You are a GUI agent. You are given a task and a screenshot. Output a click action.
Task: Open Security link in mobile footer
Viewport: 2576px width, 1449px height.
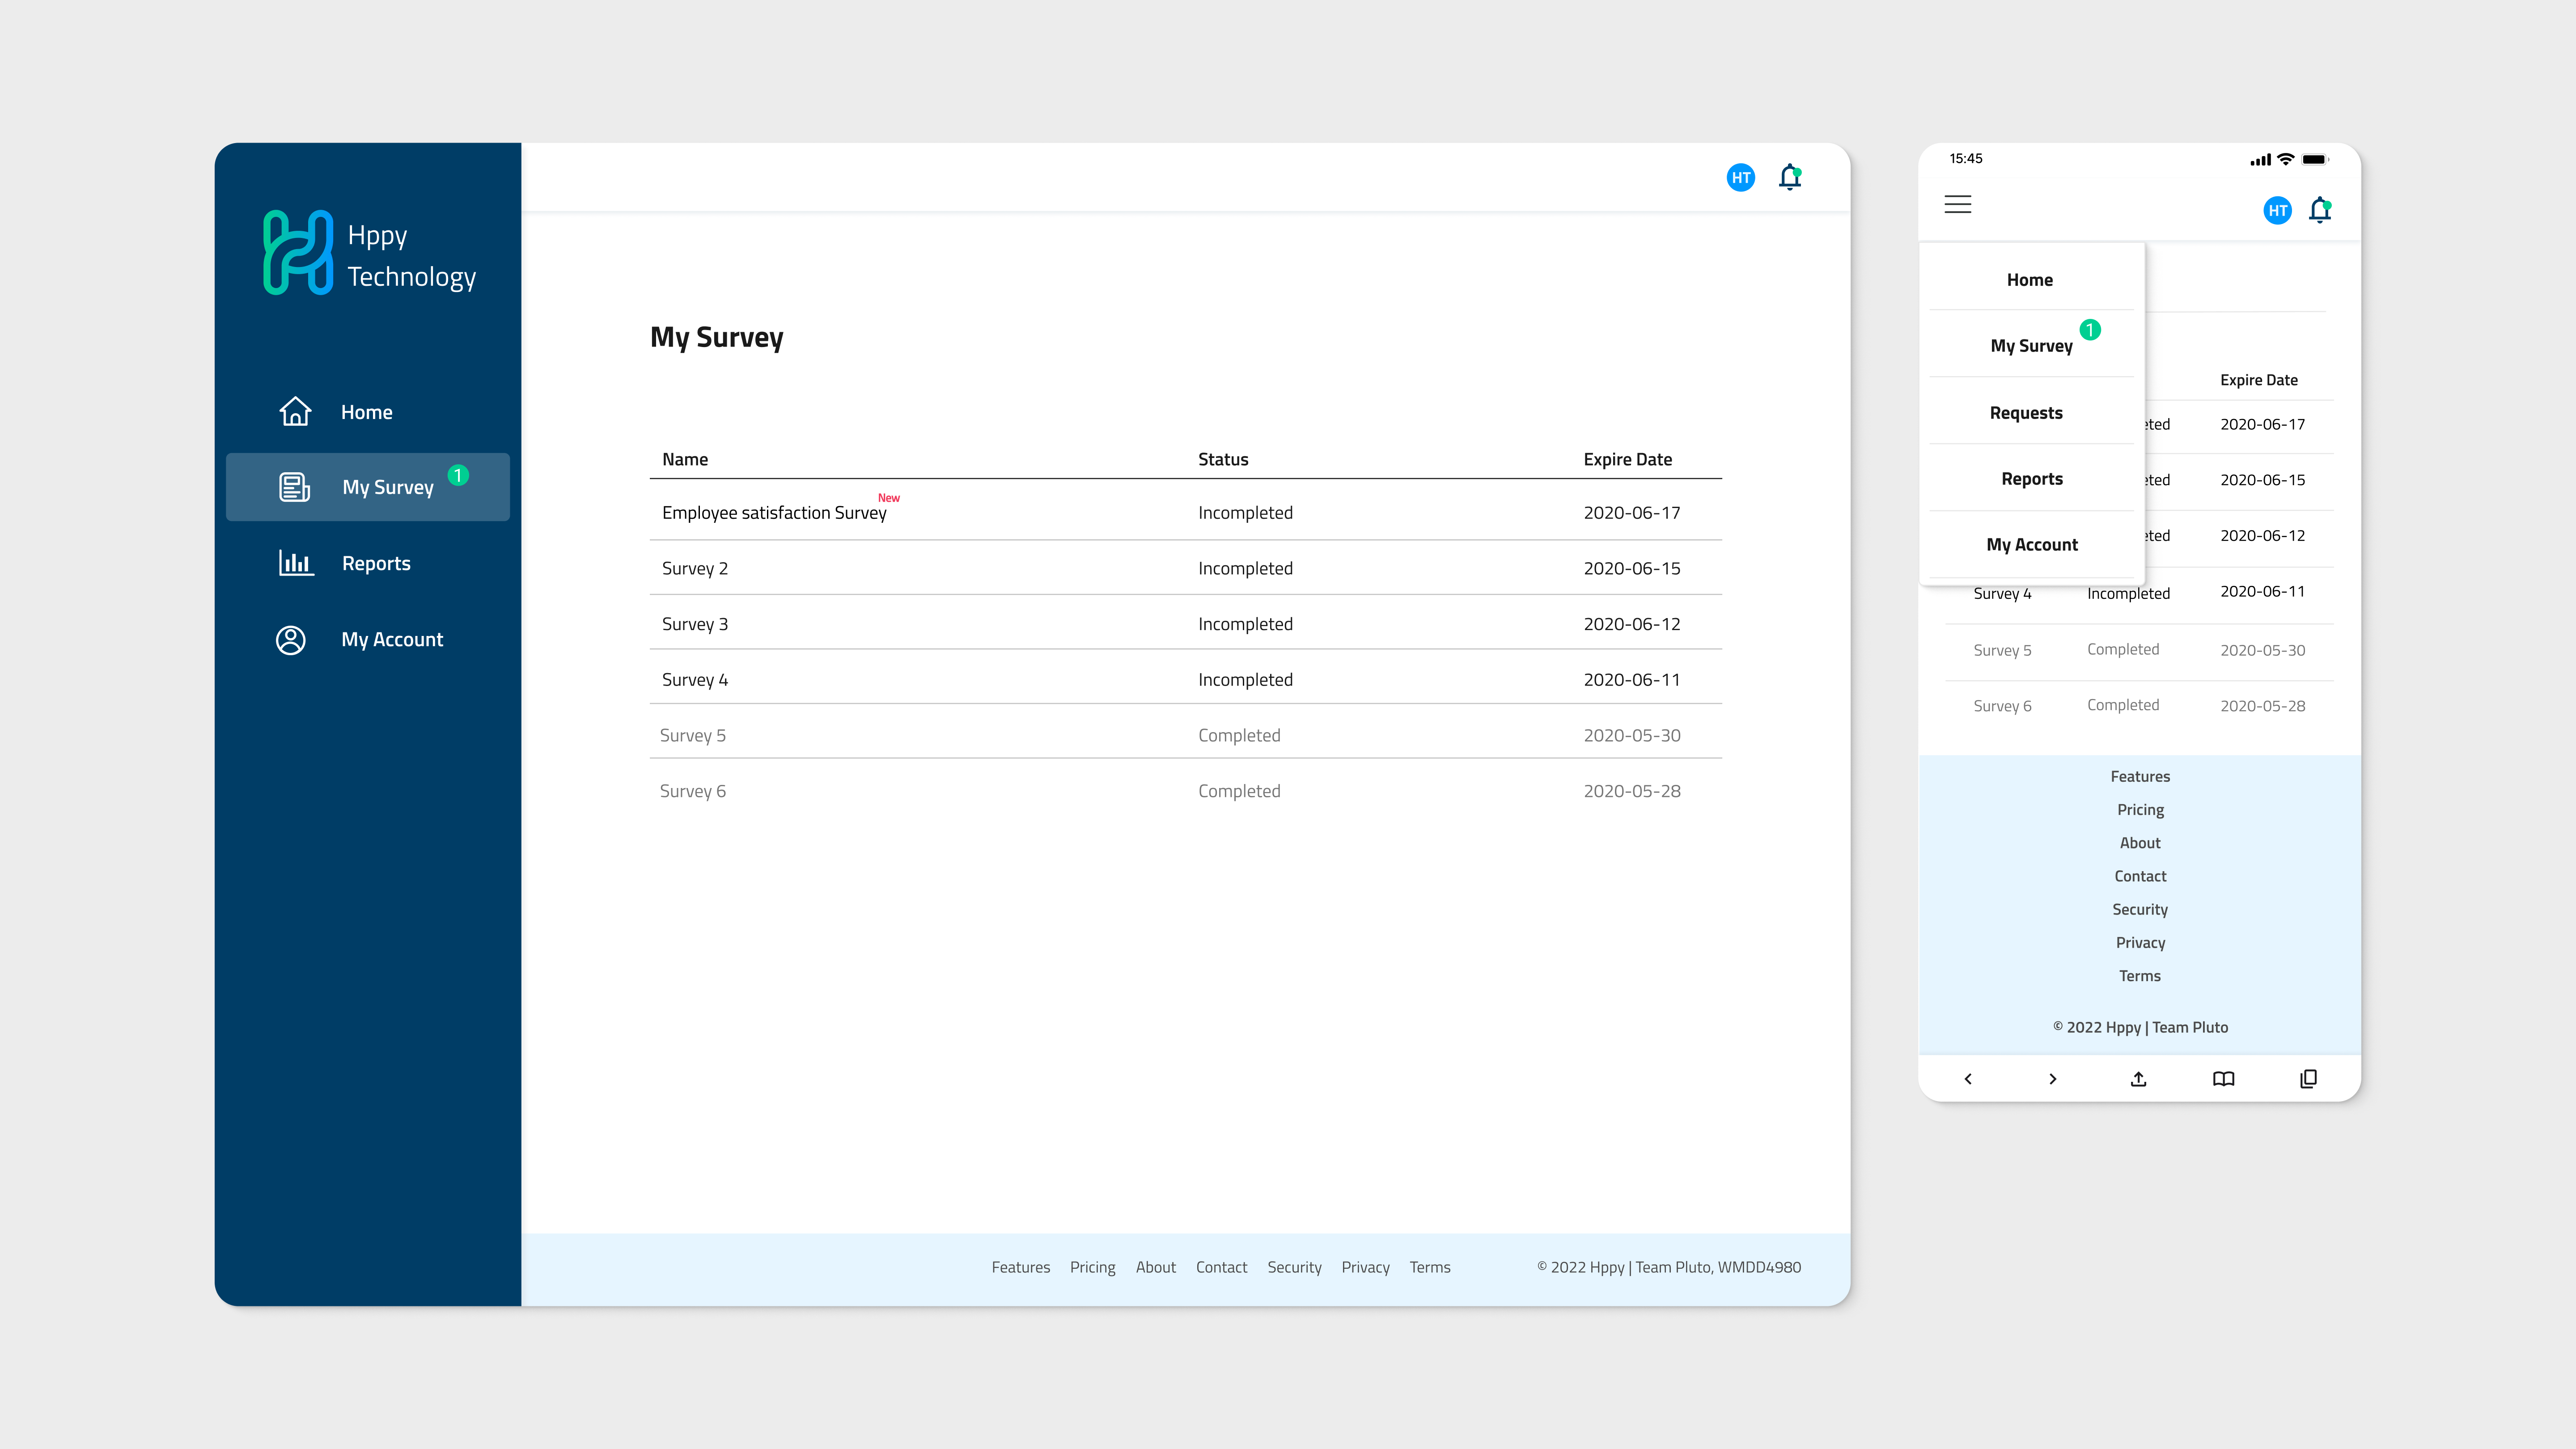tap(2140, 910)
